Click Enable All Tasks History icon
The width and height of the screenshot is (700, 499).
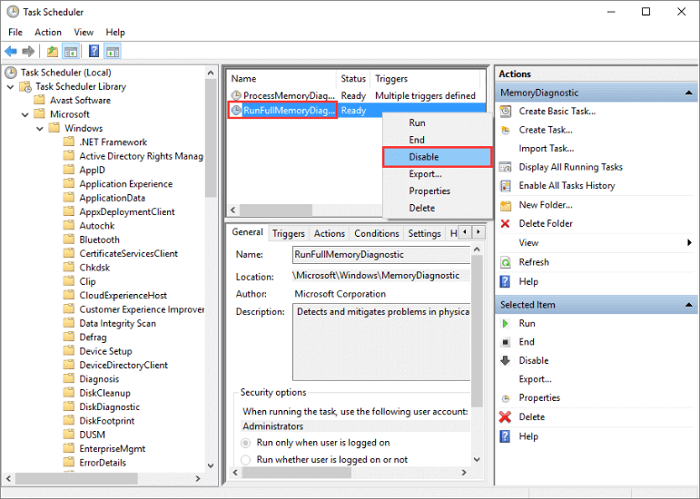[505, 186]
